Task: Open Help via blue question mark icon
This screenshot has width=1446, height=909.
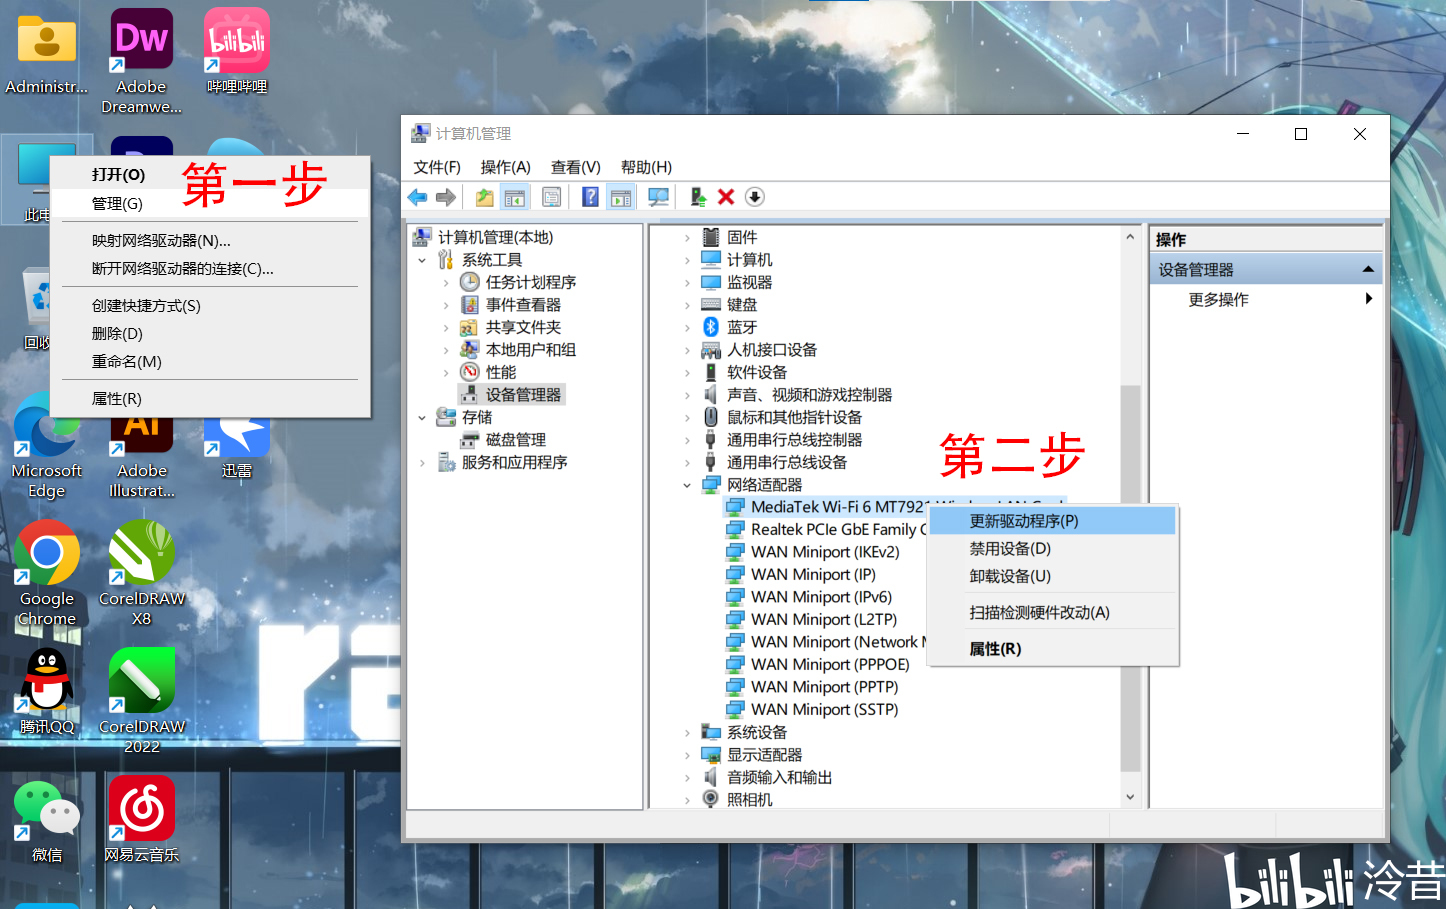Action: tap(591, 197)
